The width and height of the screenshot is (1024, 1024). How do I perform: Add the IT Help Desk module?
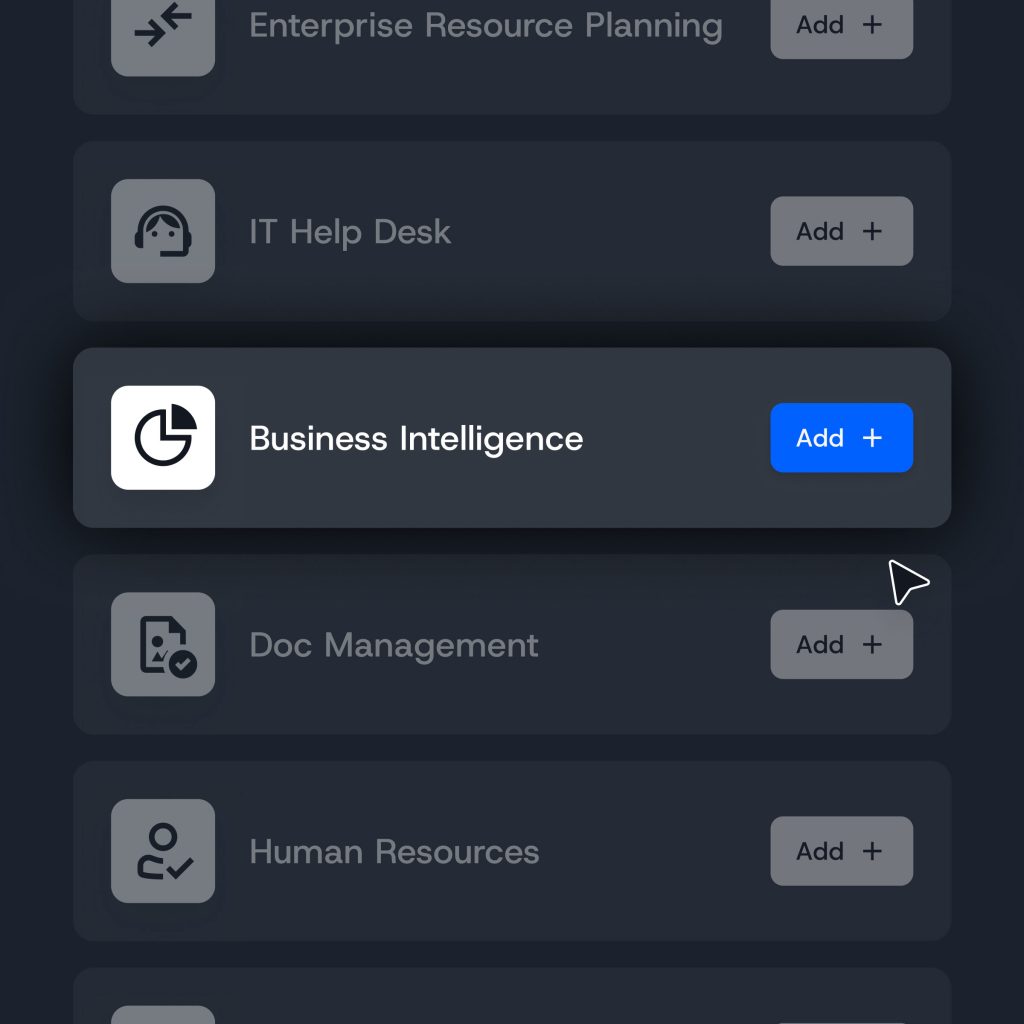841,231
